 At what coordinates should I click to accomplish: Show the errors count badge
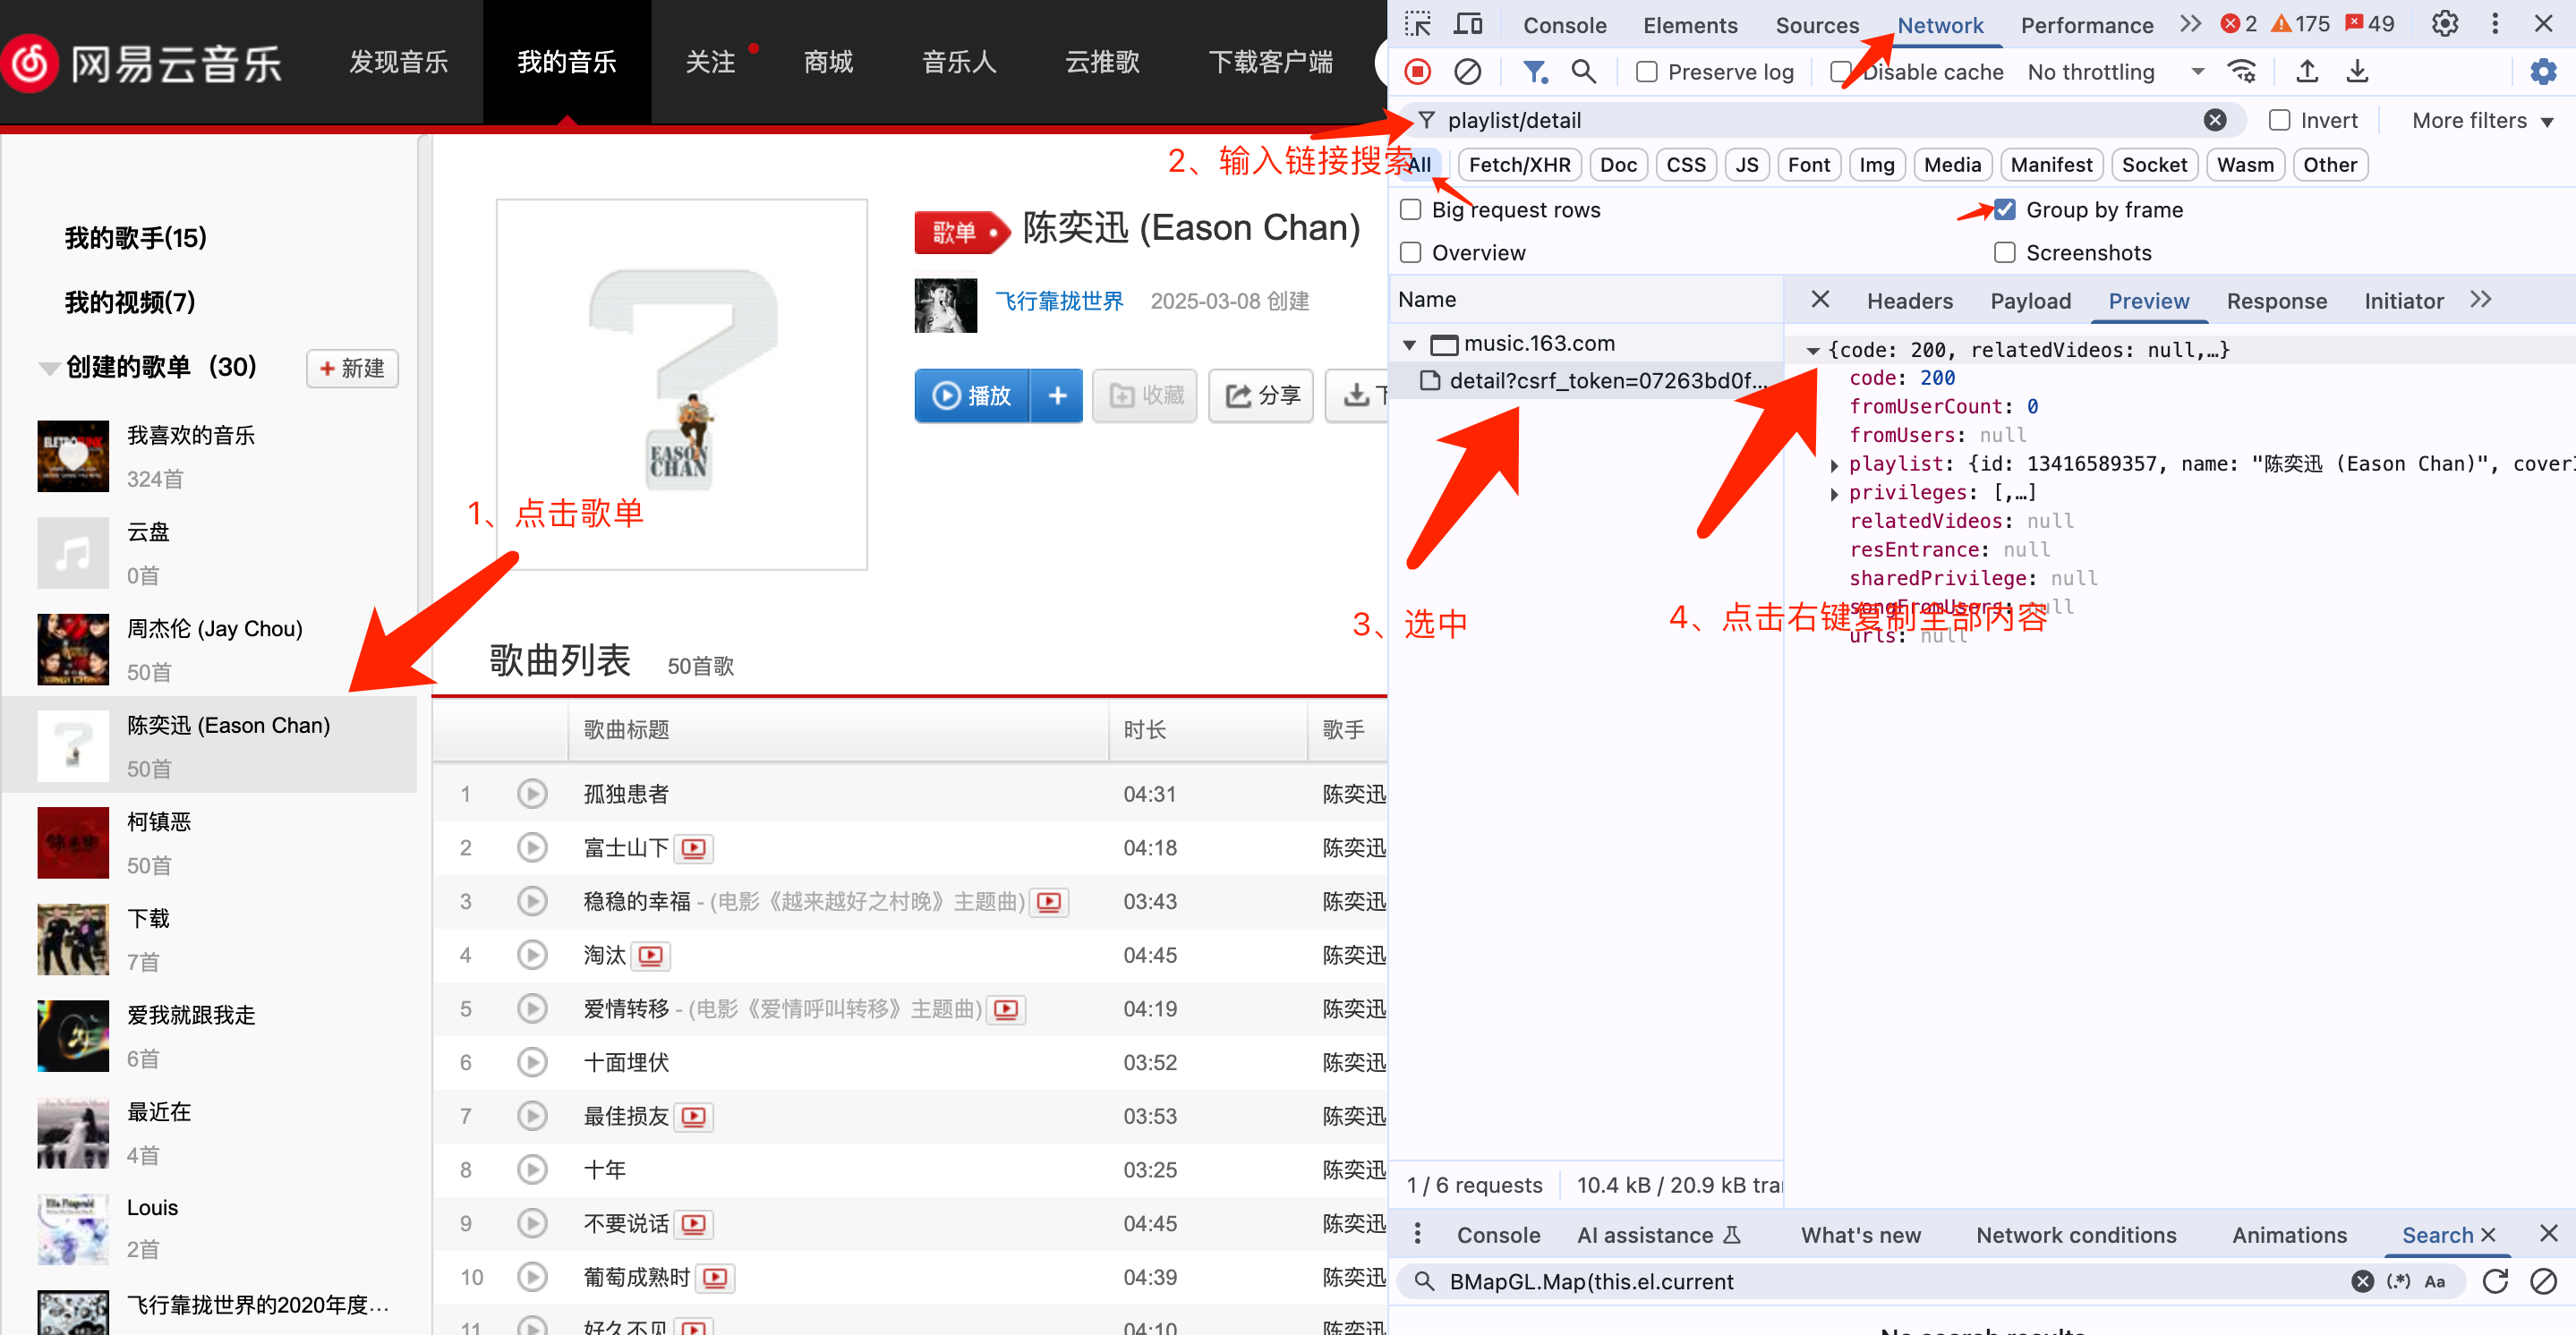click(x=2239, y=24)
